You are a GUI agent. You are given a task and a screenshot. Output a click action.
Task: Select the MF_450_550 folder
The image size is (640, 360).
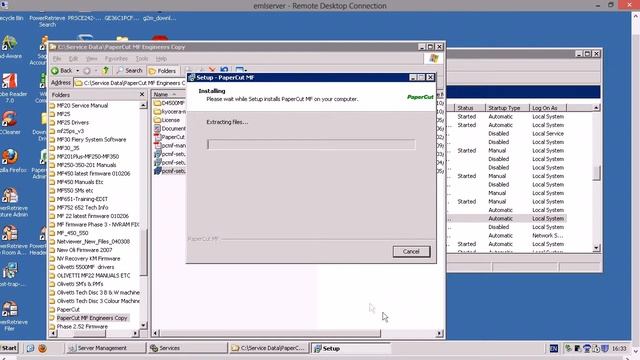click(x=72, y=233)
